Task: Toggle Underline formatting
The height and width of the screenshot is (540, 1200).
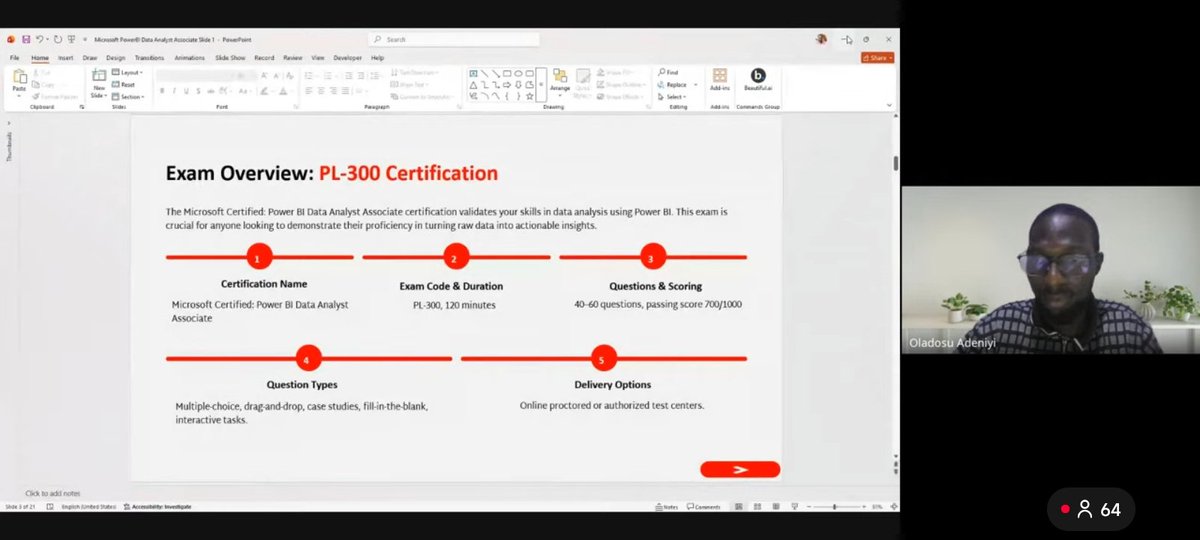Action: coord(186,91)
